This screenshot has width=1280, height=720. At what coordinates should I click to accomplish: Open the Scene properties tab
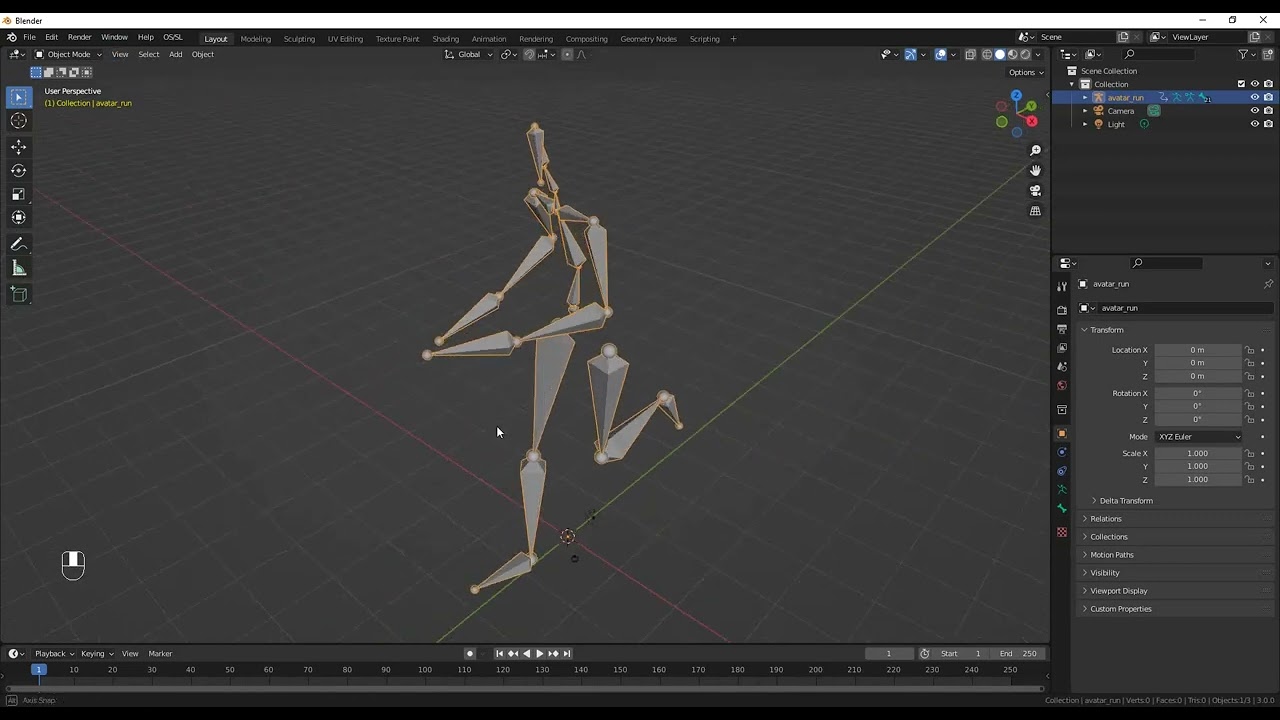pyautogui.click(x=1062, y=367)
